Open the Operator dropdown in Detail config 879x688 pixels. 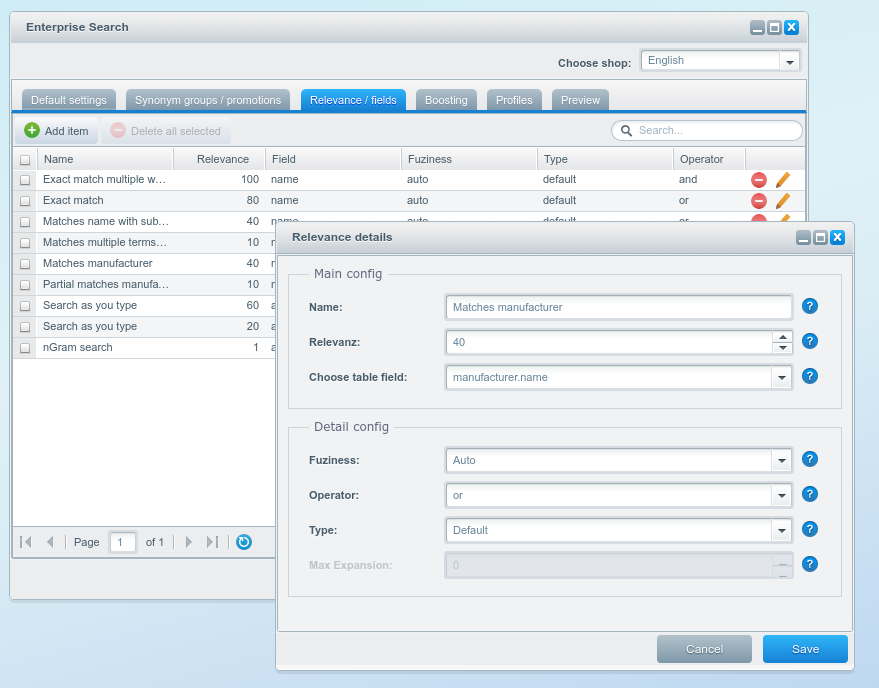coord(781,496)
